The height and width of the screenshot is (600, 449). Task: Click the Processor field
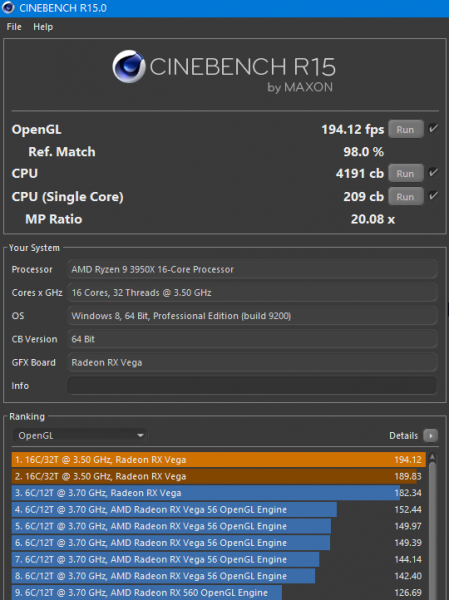[x=252, y=269]
